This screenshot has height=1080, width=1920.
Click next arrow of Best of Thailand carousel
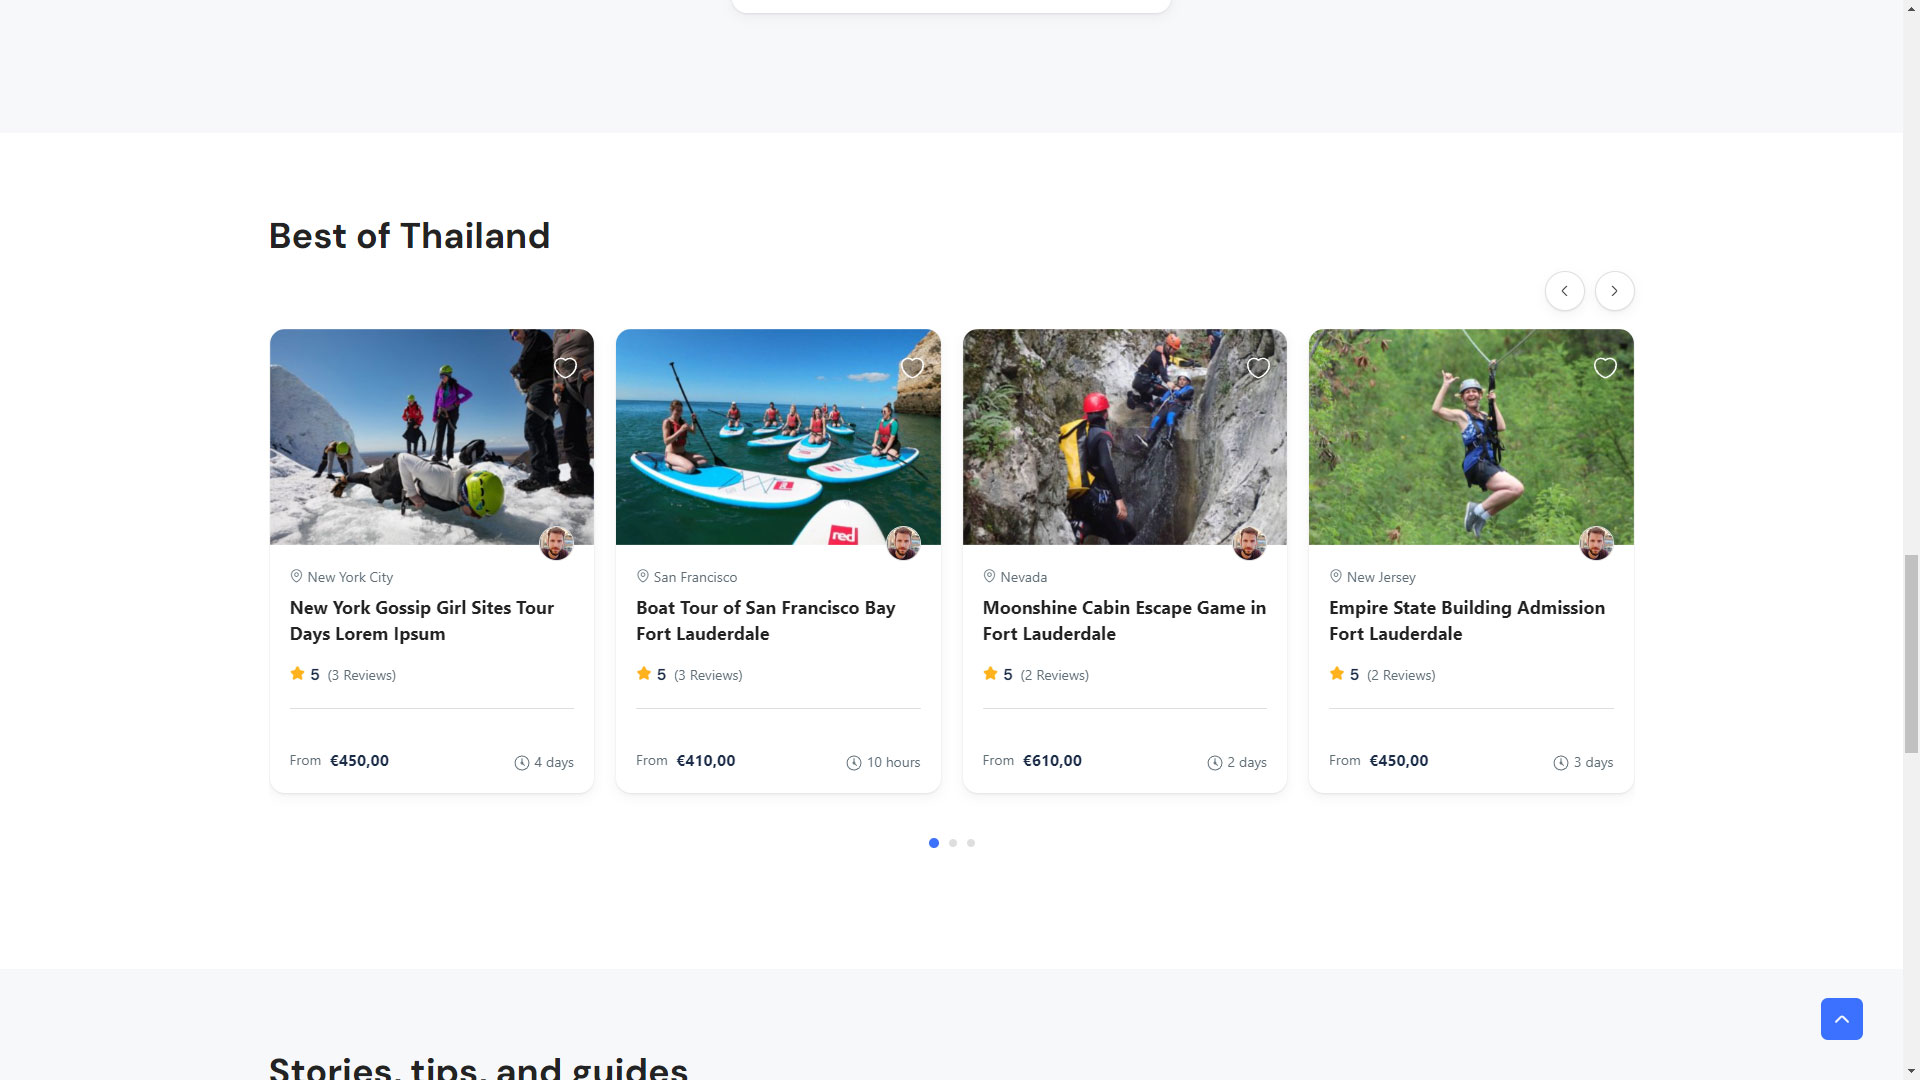point(1614,291)
